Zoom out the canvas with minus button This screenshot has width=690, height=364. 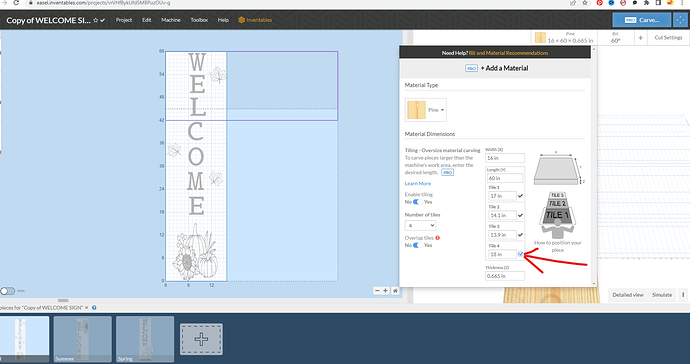click(377, 290)
